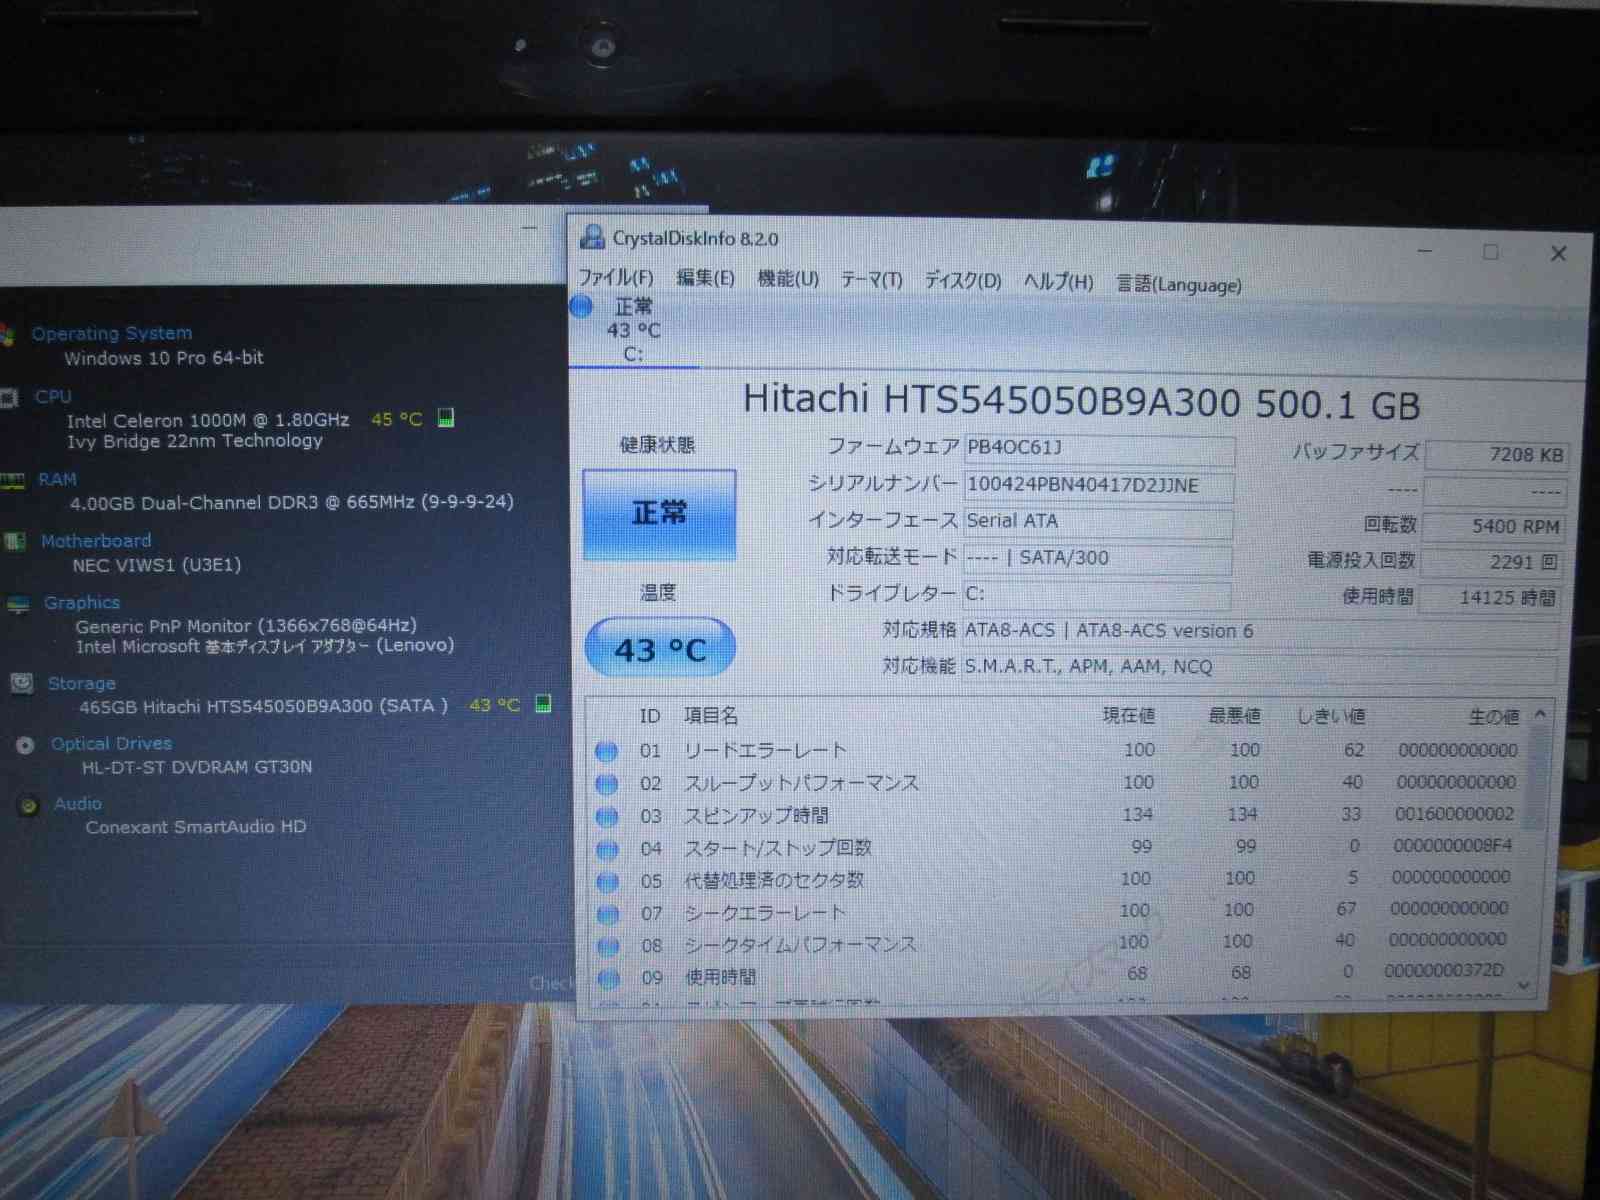Open Operating System section in Speccy
The image size is (1600, 1200).
[x=112, y=333]
